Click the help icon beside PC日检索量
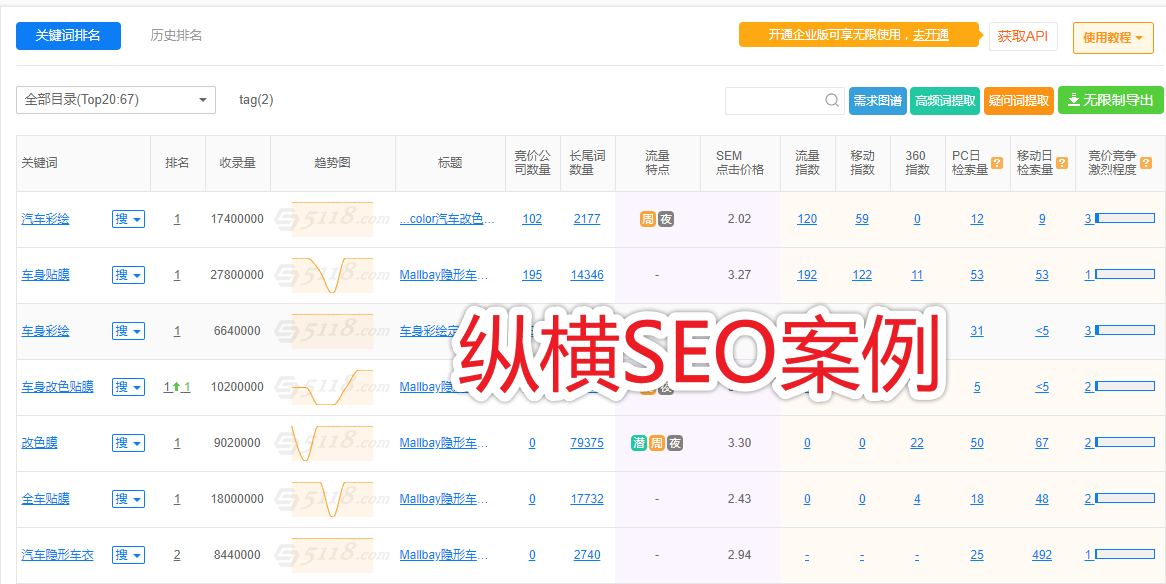1166x584 pixels. [x=997, y=163]
